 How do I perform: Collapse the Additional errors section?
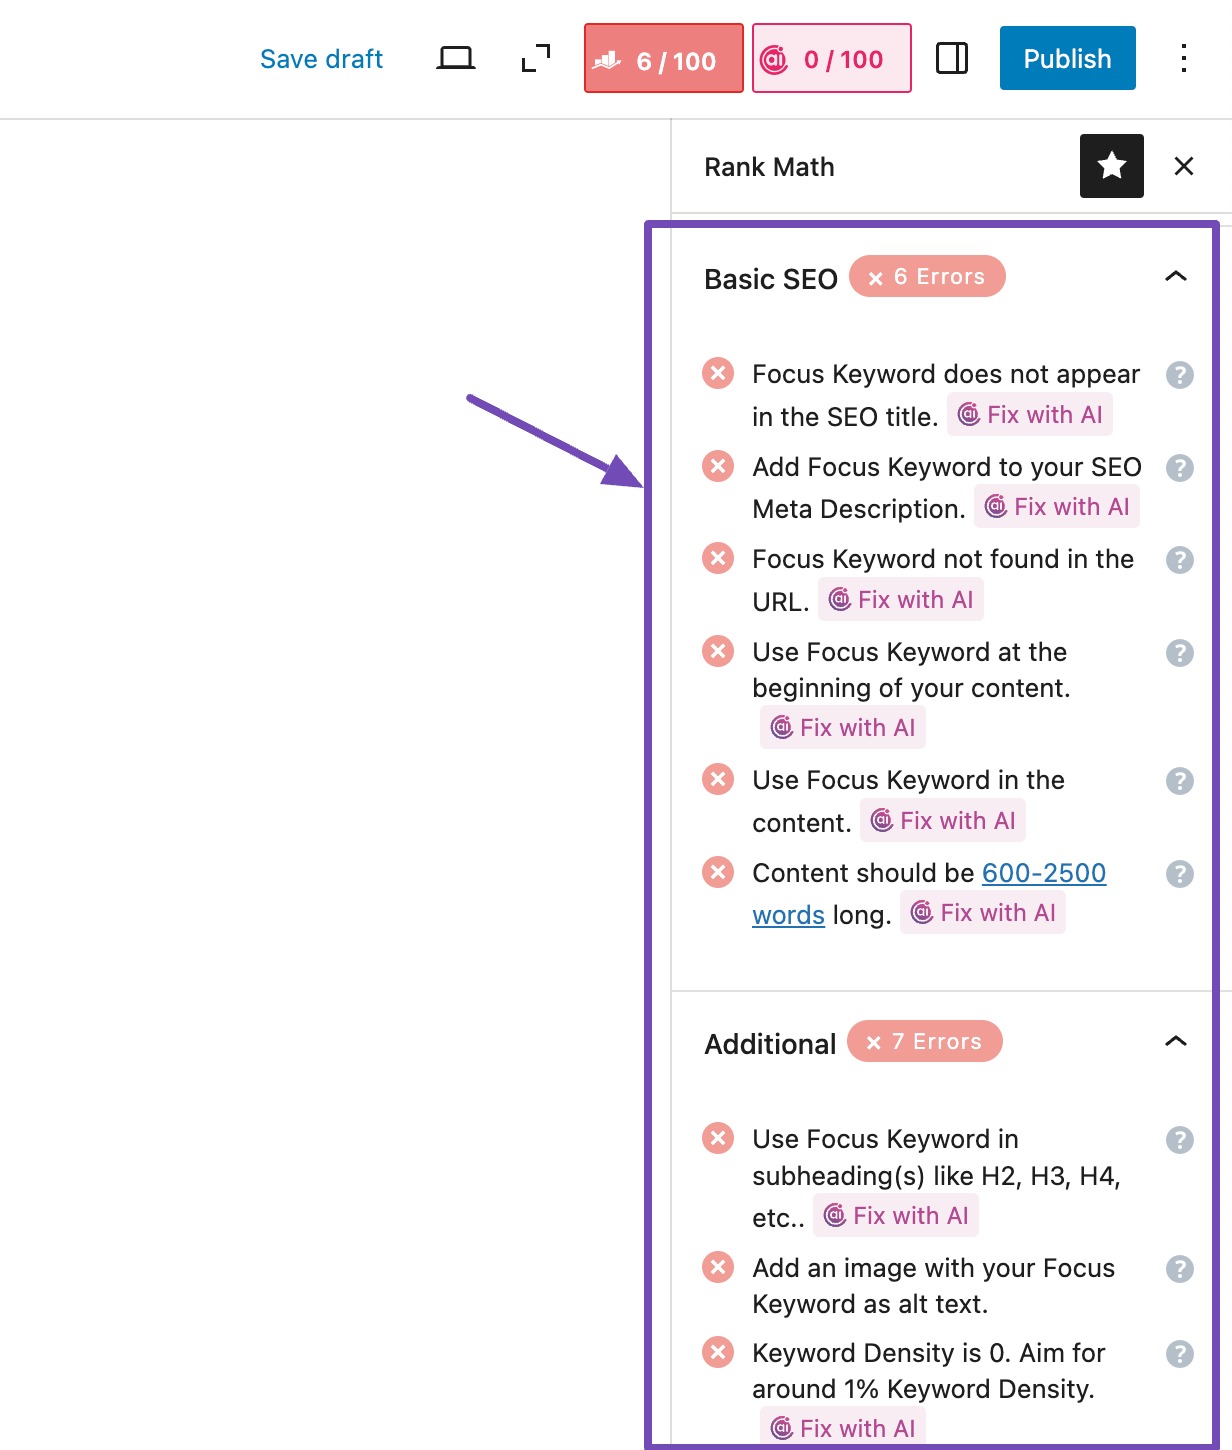point(1176,1042)
